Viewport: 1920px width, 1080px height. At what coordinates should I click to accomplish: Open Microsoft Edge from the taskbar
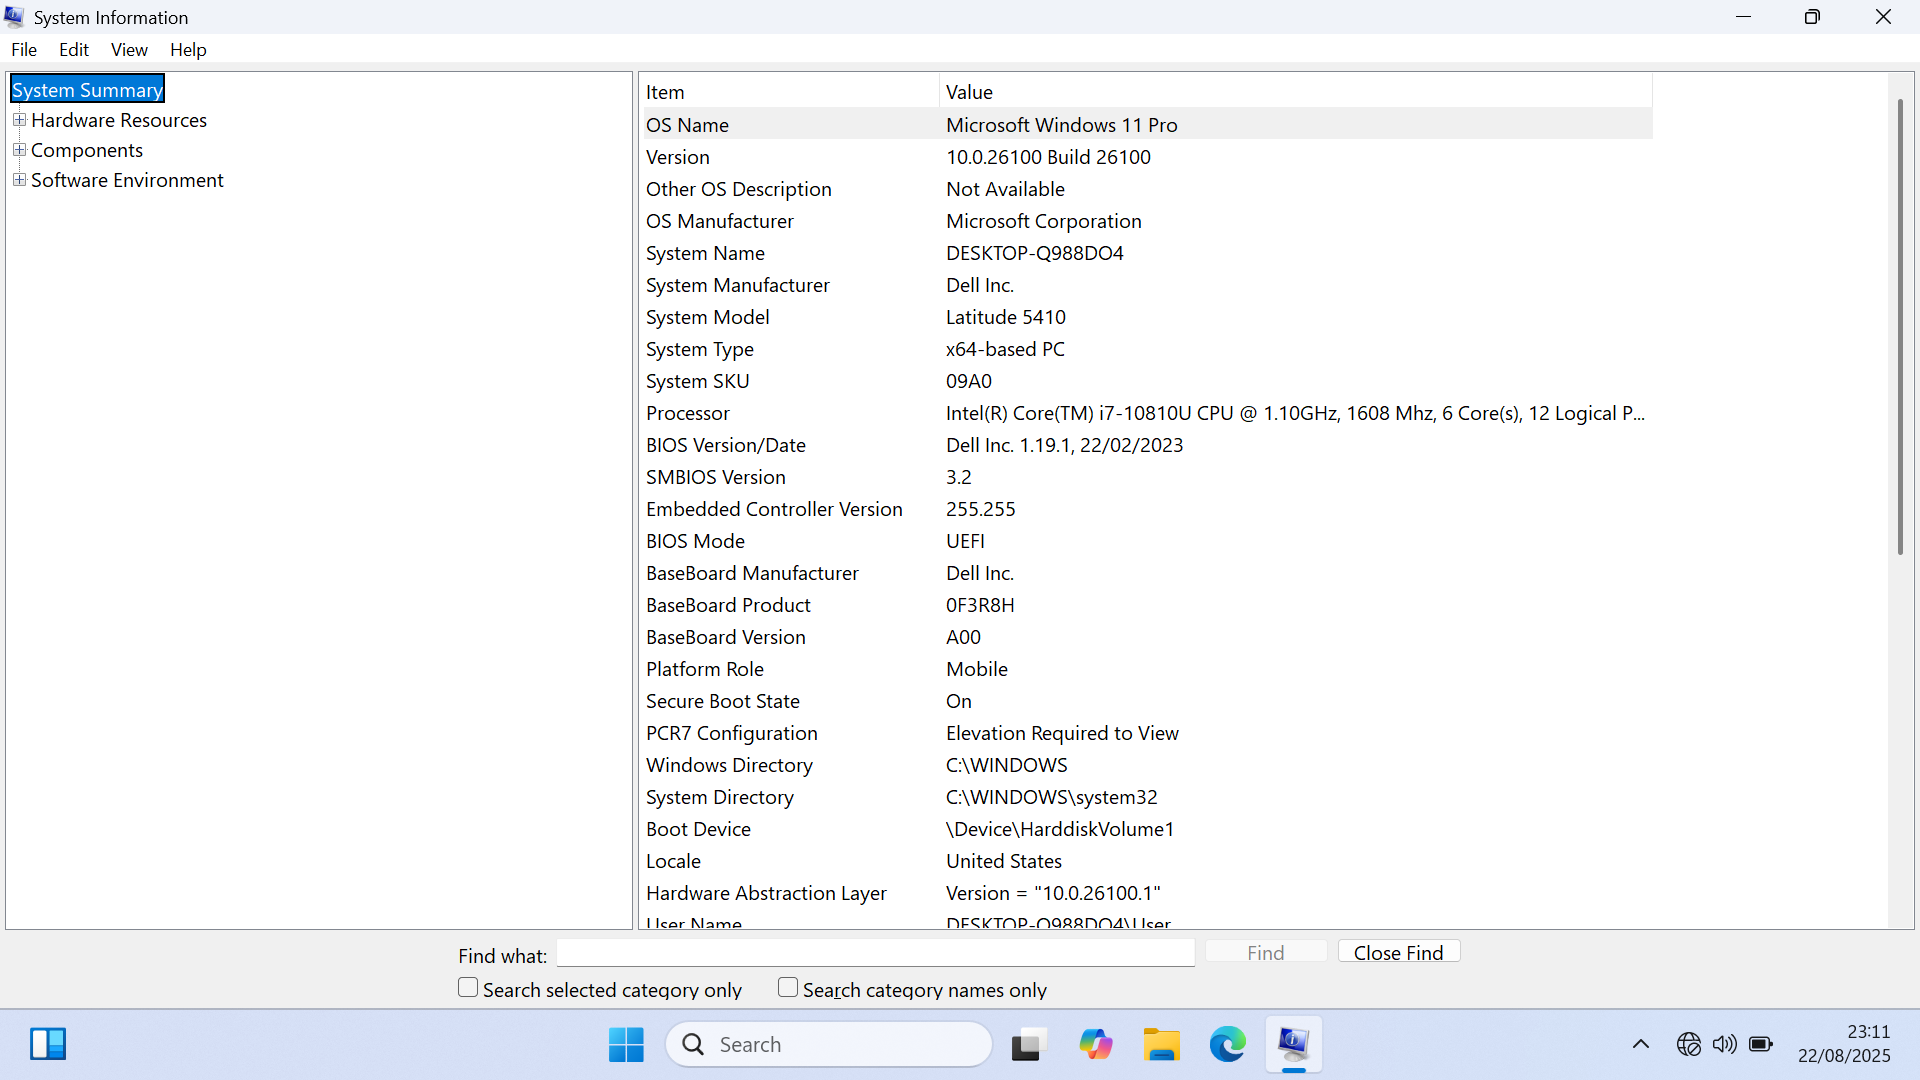coord(1227,1044)
